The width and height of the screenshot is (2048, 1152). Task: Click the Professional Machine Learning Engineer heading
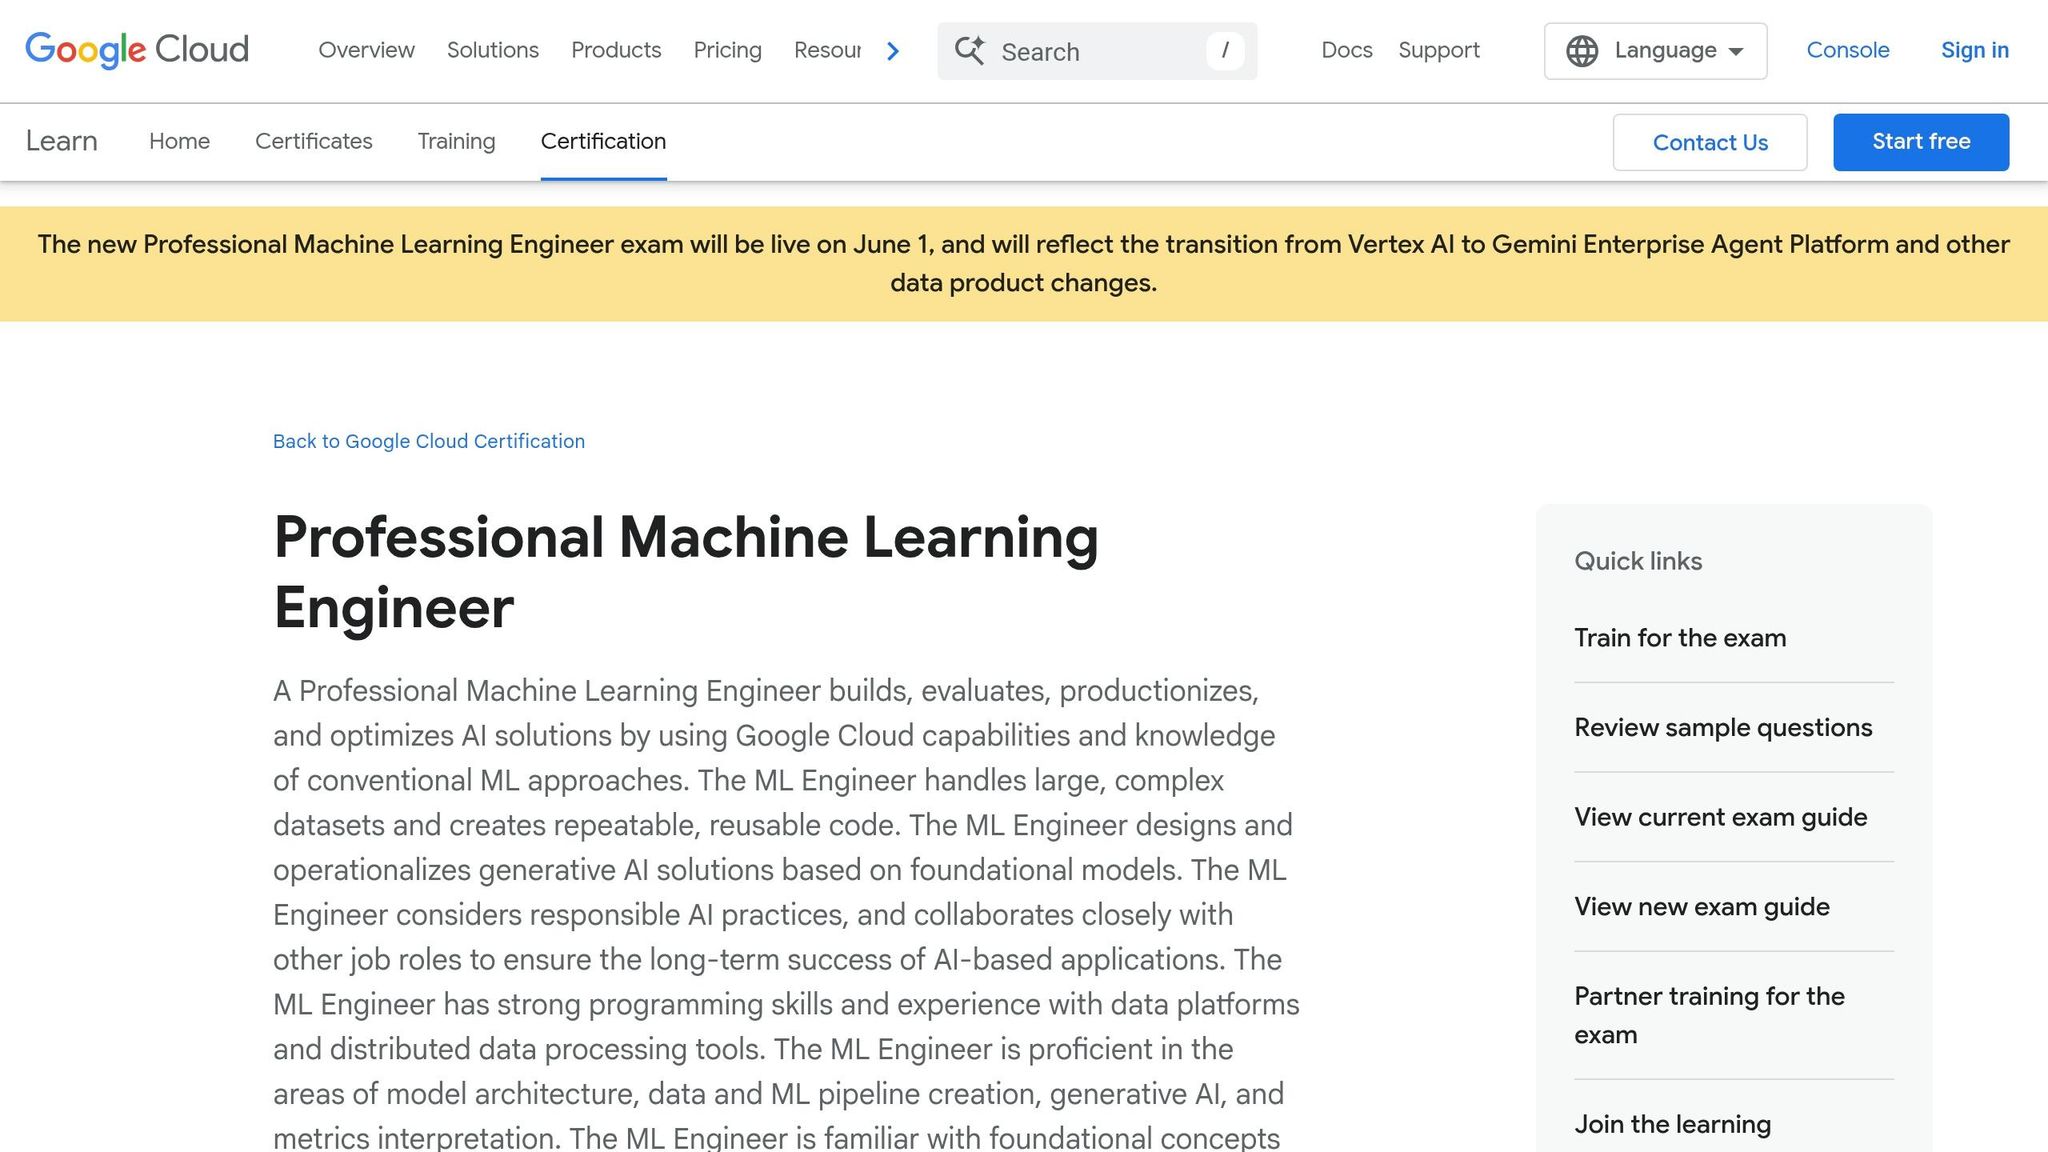point(686,572)
